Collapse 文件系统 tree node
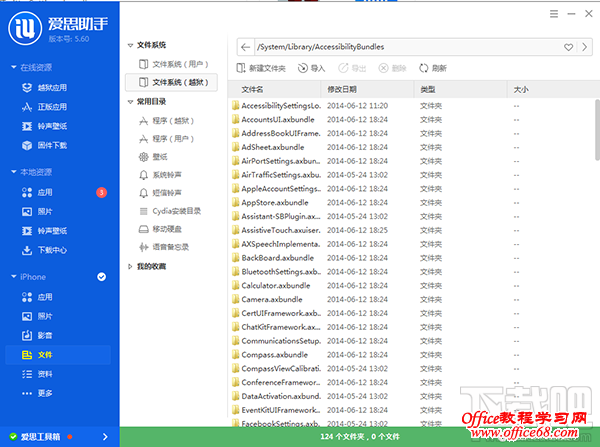The image size is (600, 447). click(130, 45)
